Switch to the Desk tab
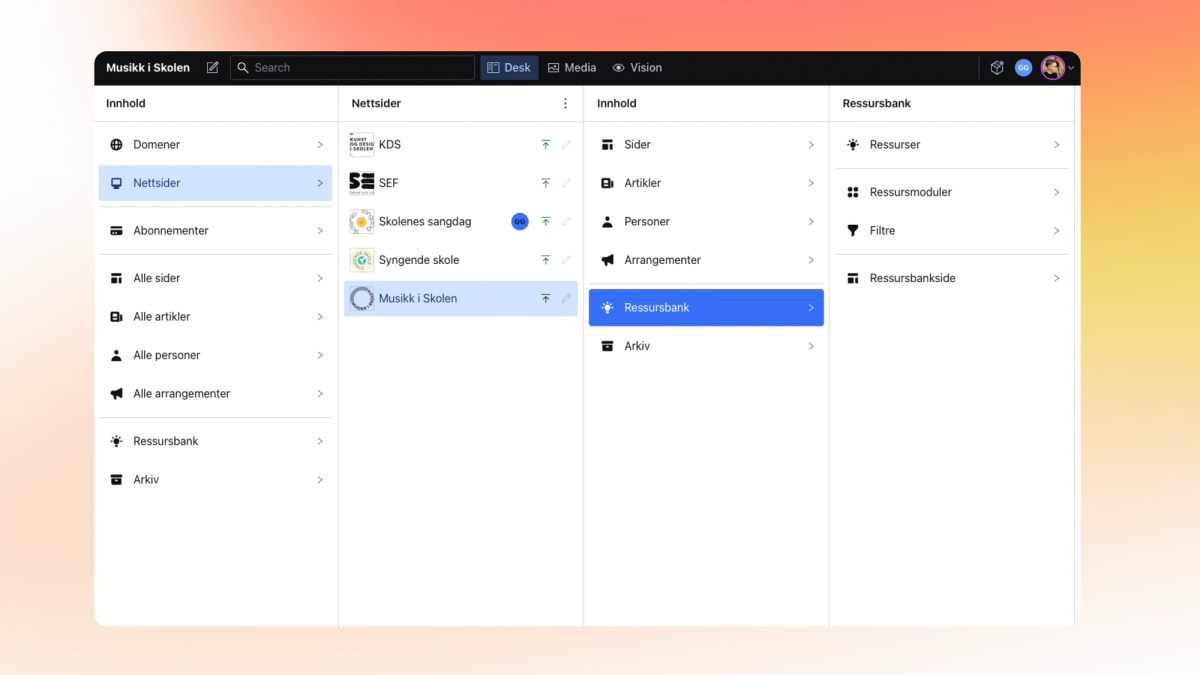Image resolution: width=1200 pixels, height=675 pixels. click(x=509, y=68)
